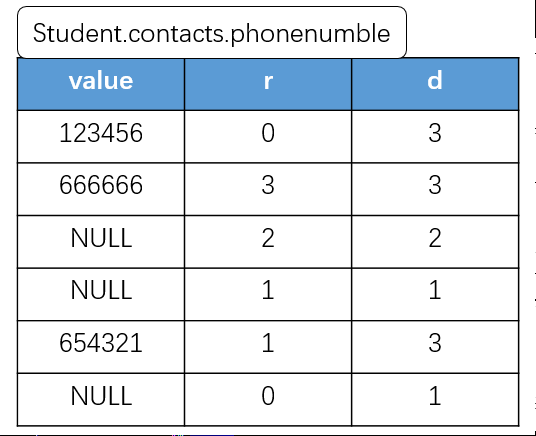Select the d column header
Screen dimensions: 536x436
coord(435,84)
